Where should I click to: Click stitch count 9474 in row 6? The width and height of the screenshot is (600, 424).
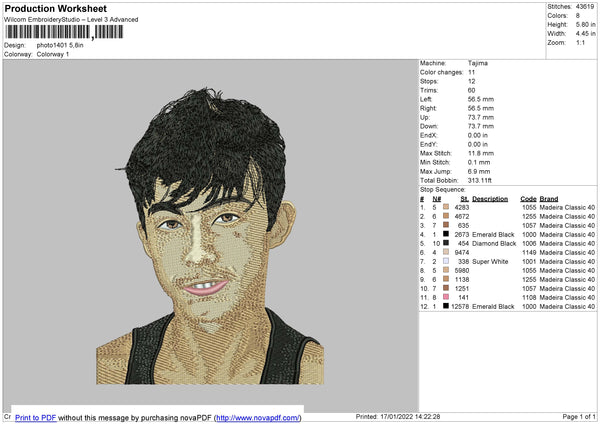(x=462, y=253)
